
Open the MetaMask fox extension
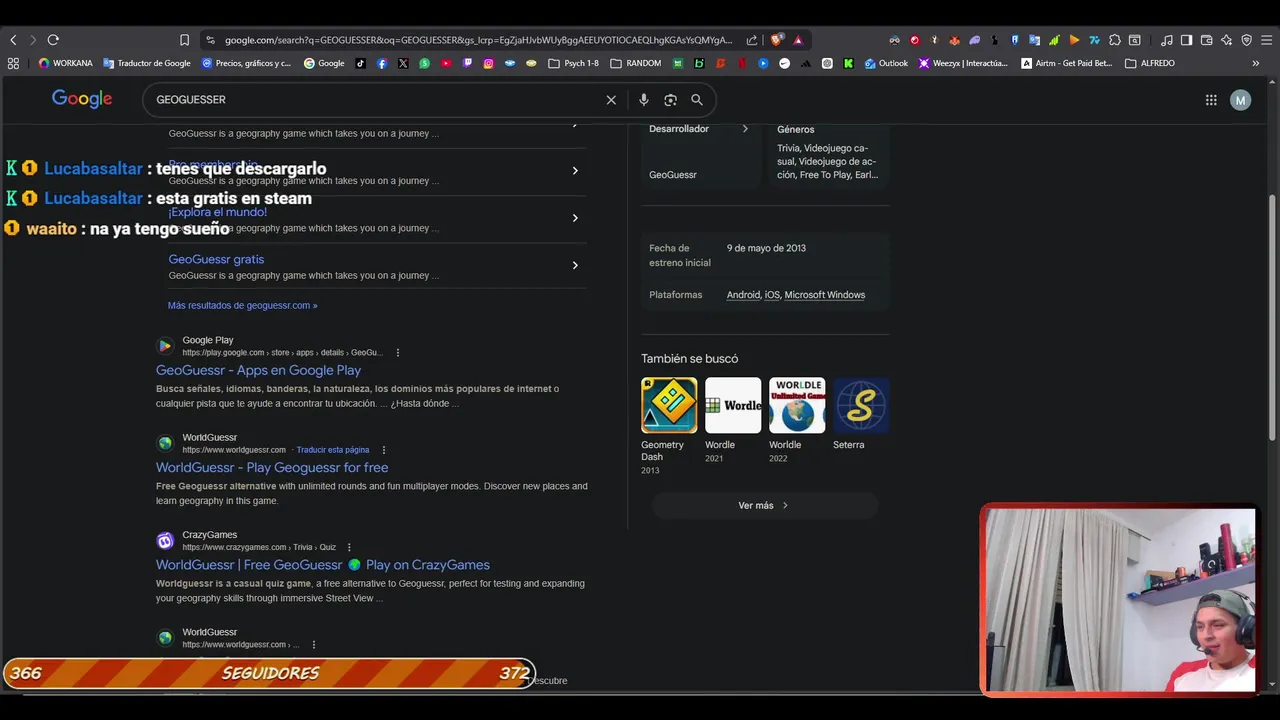click(954, 40)
